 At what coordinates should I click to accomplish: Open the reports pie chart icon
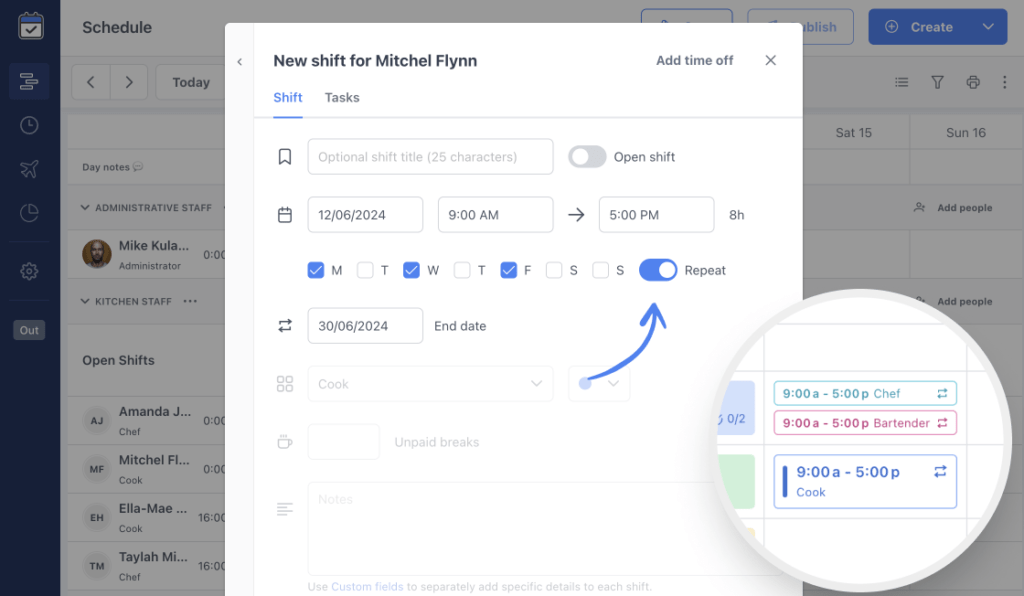29,213
